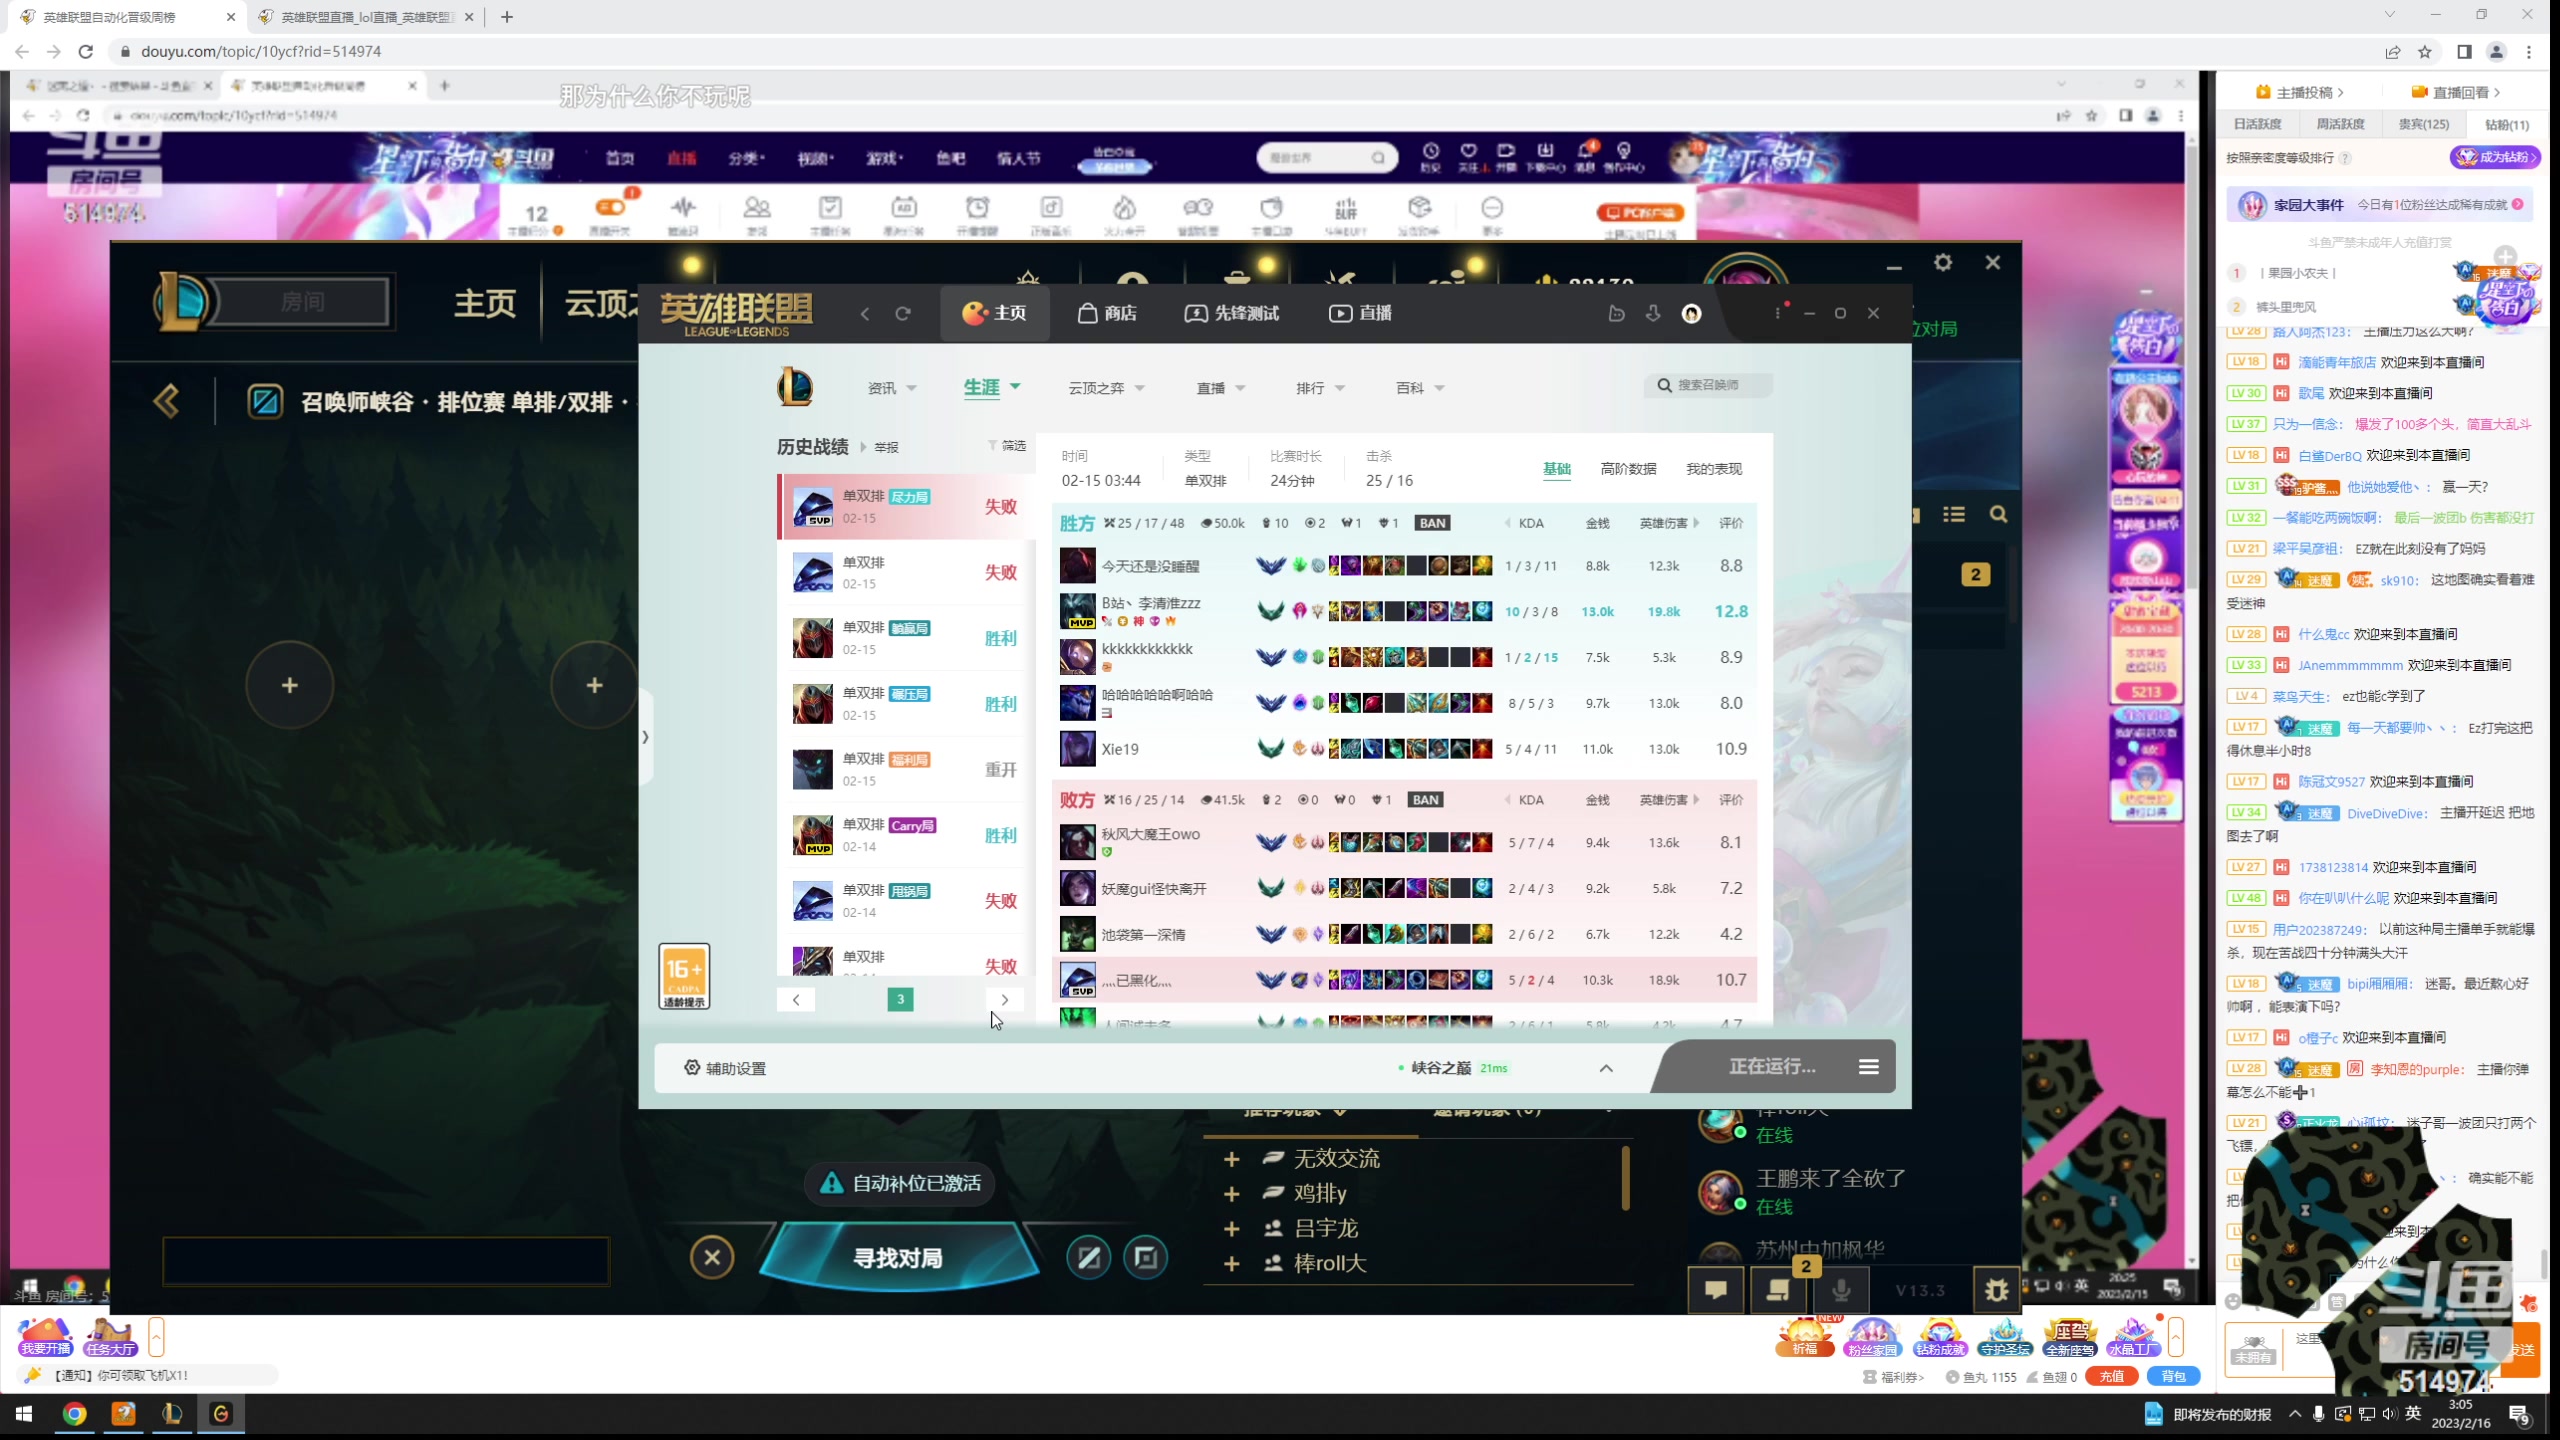This screenshot has height=1440, width=2560.
Task: Open the 辅助设置 gear settings
Action: pos(725,1068)
